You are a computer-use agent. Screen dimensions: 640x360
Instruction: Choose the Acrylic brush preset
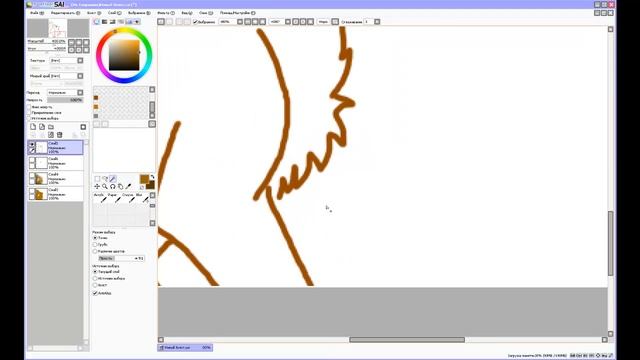[x=100, y=198]
